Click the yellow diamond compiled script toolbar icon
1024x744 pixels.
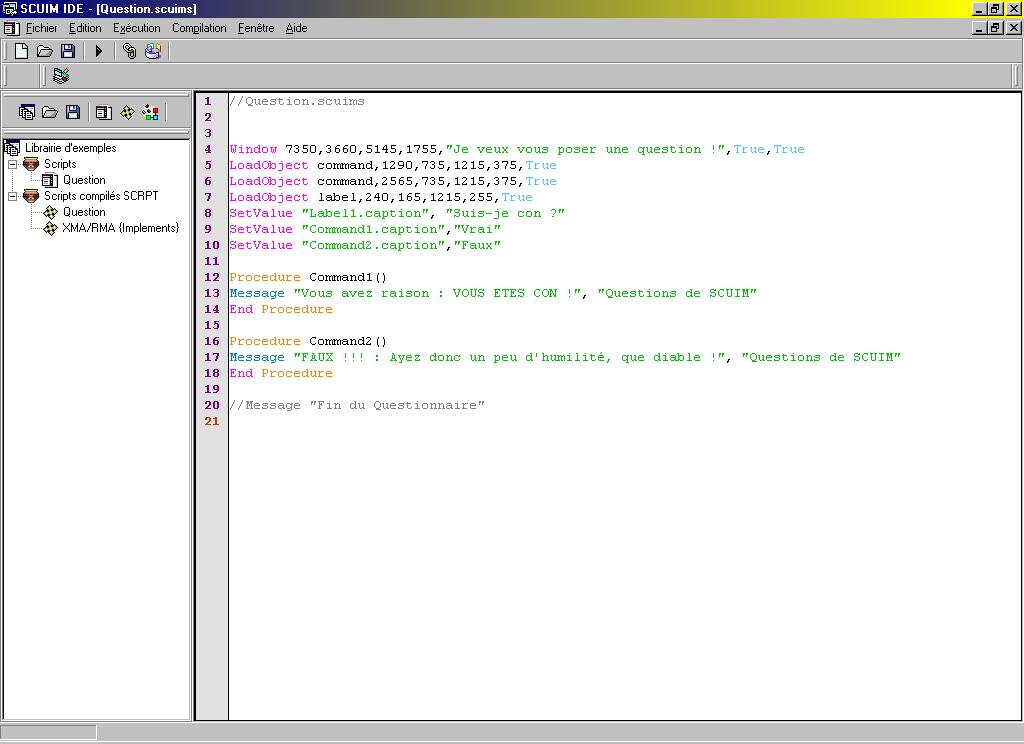point(127,112)
